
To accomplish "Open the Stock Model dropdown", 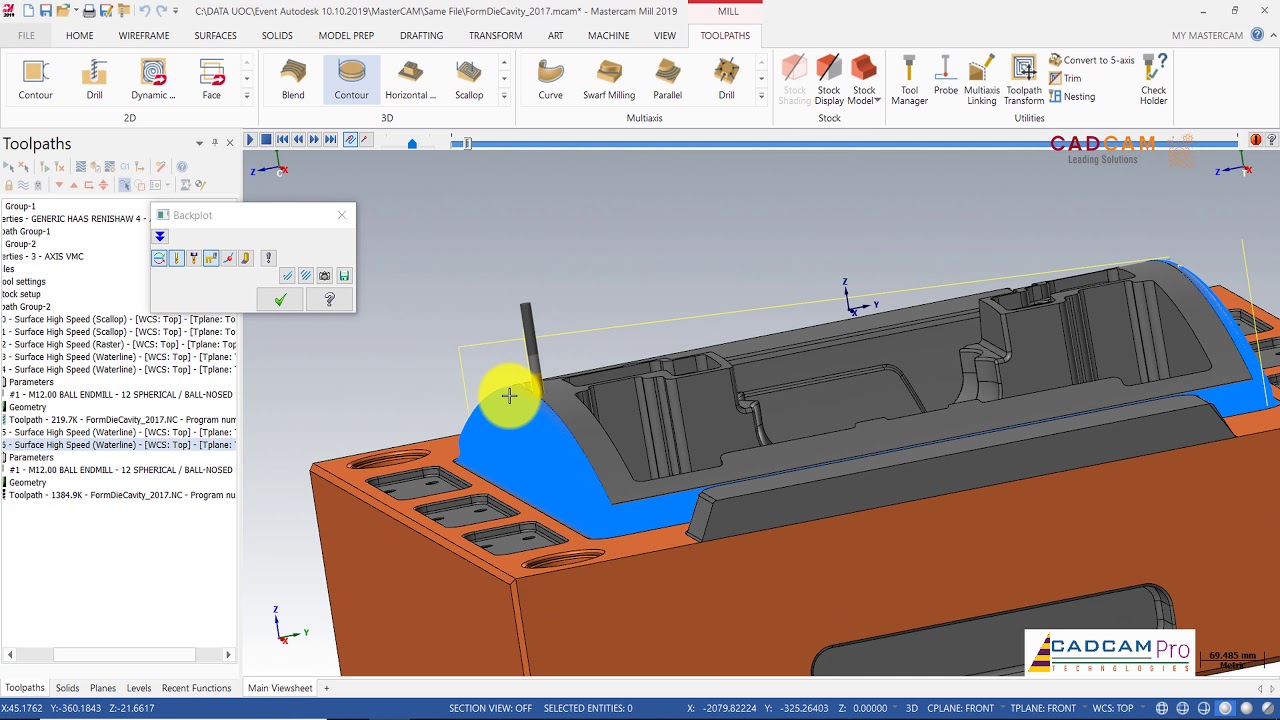I will coord(864,80).
